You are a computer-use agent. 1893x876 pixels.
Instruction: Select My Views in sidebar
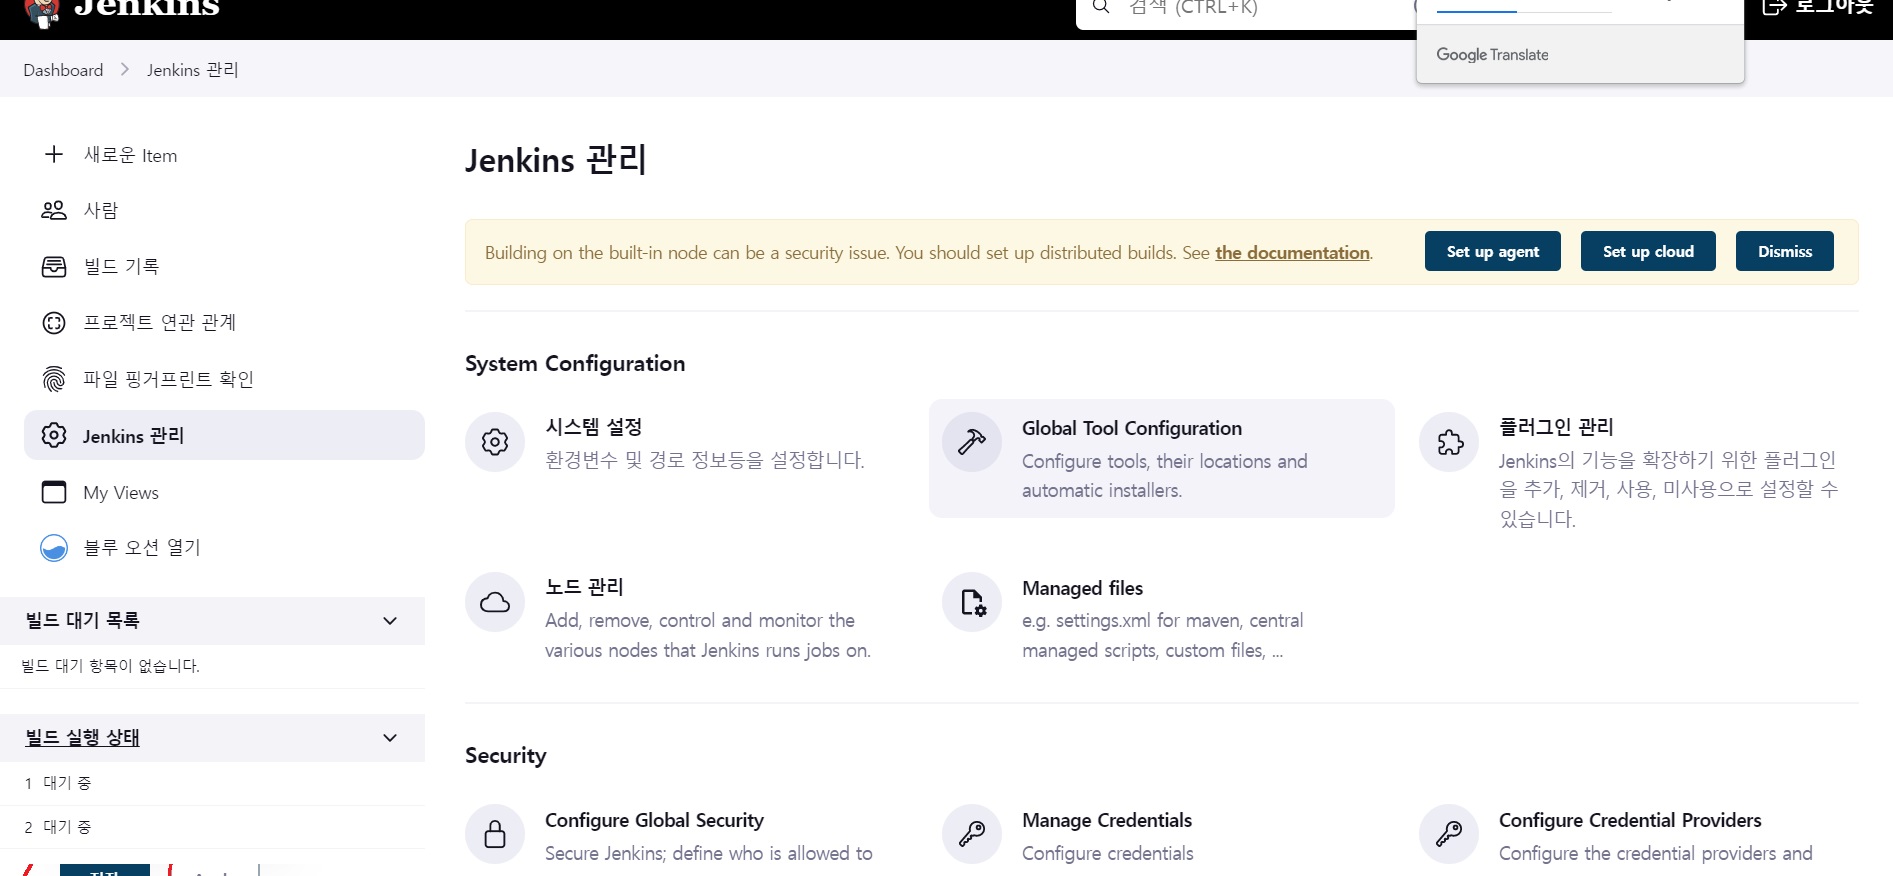(x=224, y=492)
